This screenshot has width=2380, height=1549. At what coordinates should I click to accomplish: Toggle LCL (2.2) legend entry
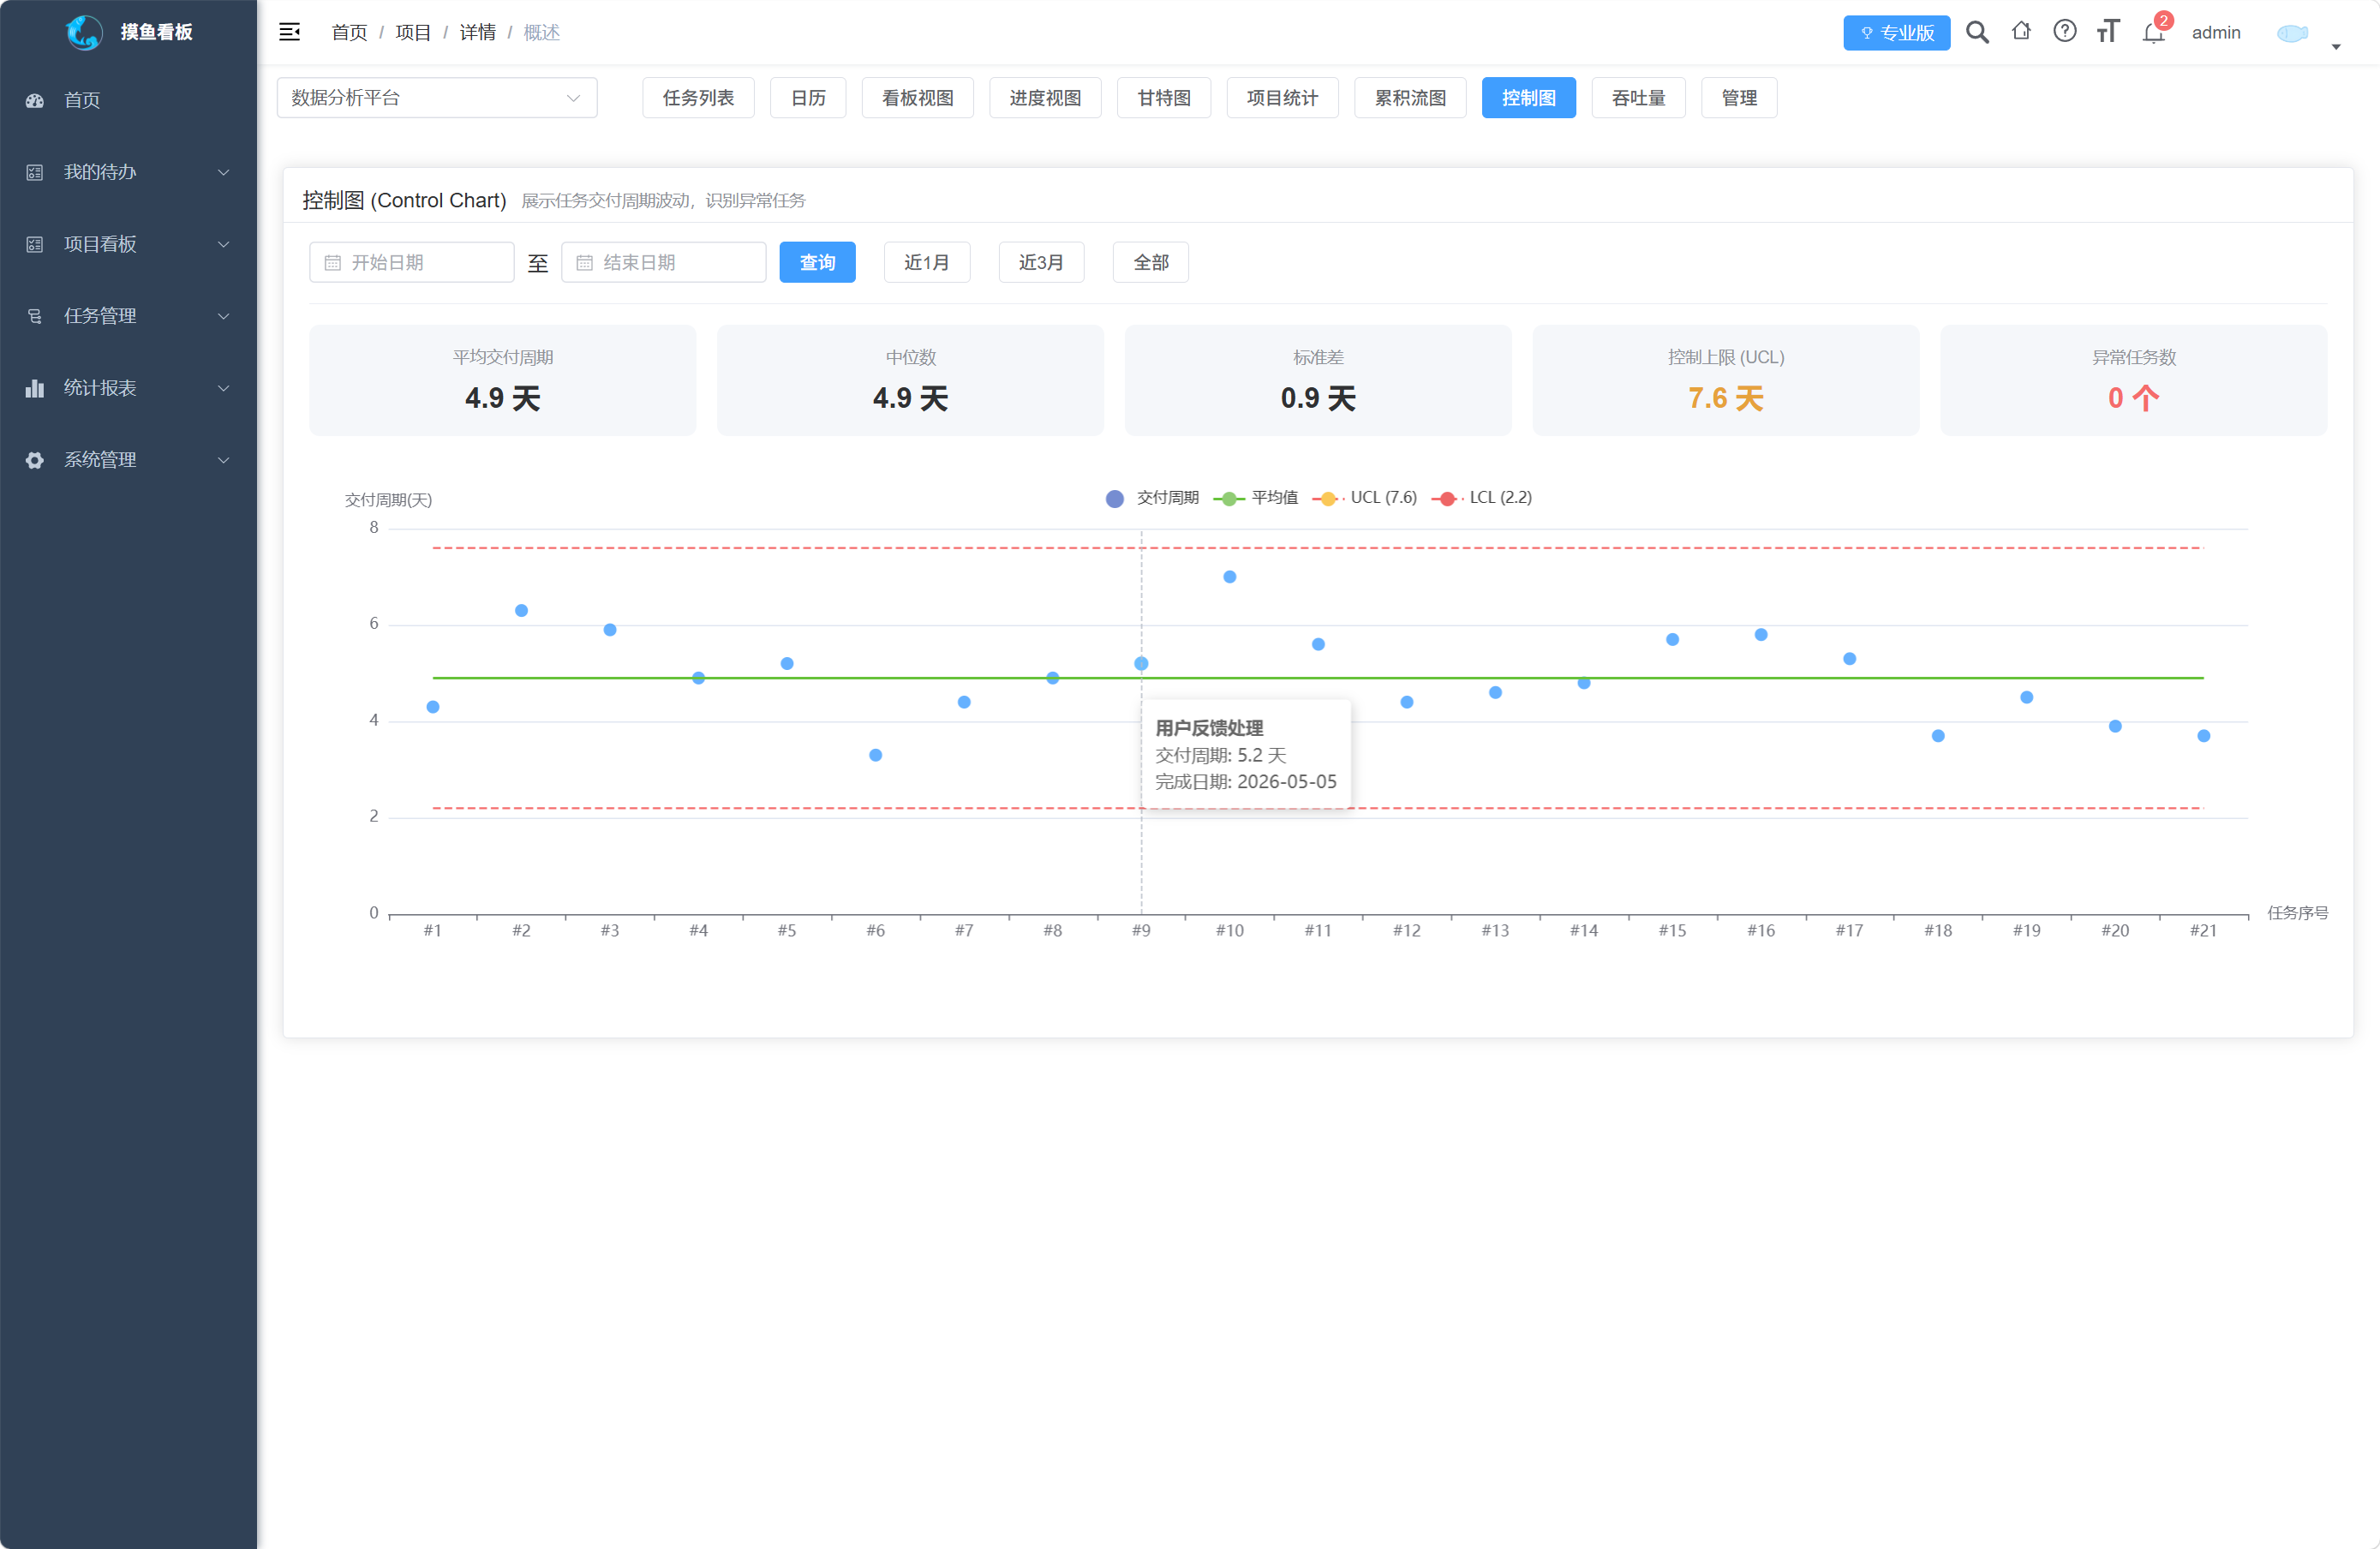[x=1482, y=498]
